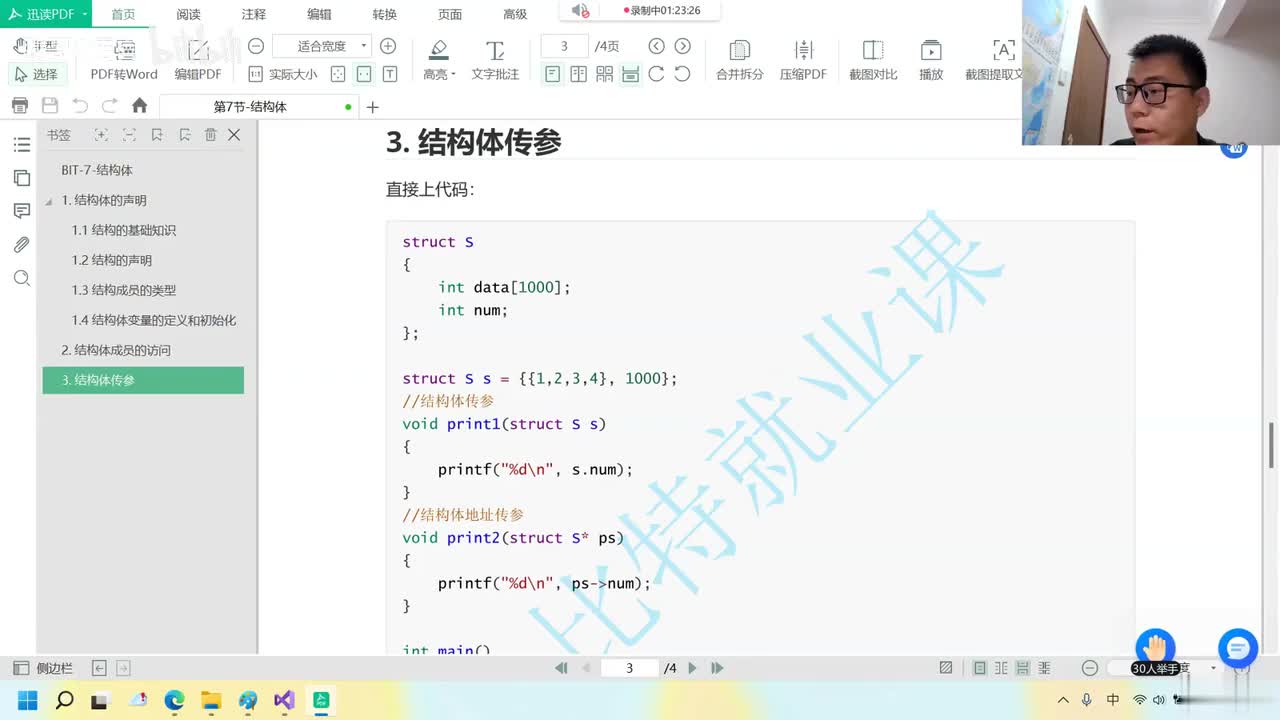Image resolution: width=1280 pixels, height=720 pixels.
Task: Show attachments paperclip sidebar panel
Action: point(21,245)
